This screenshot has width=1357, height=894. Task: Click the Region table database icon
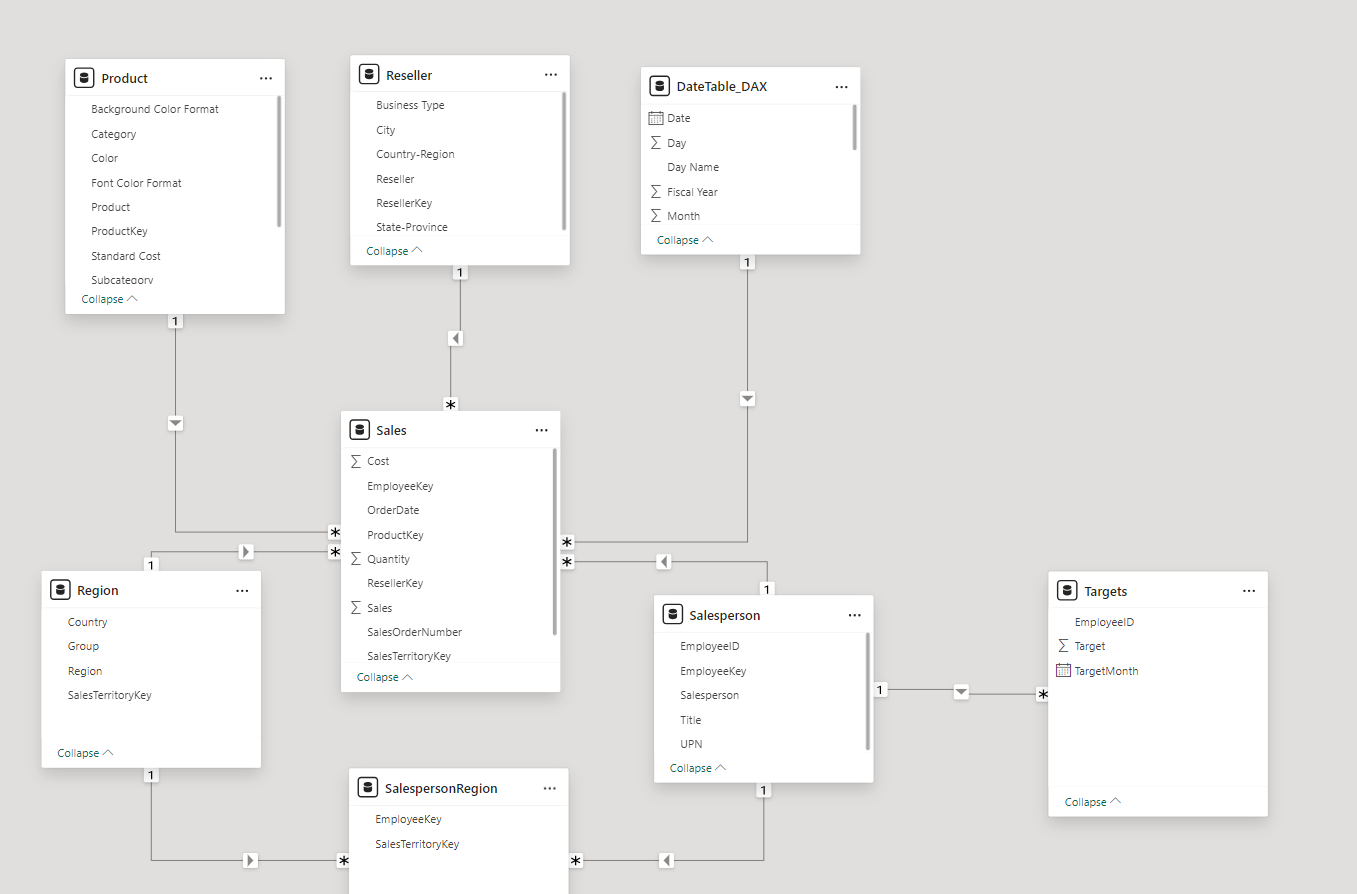pos(60,590)
